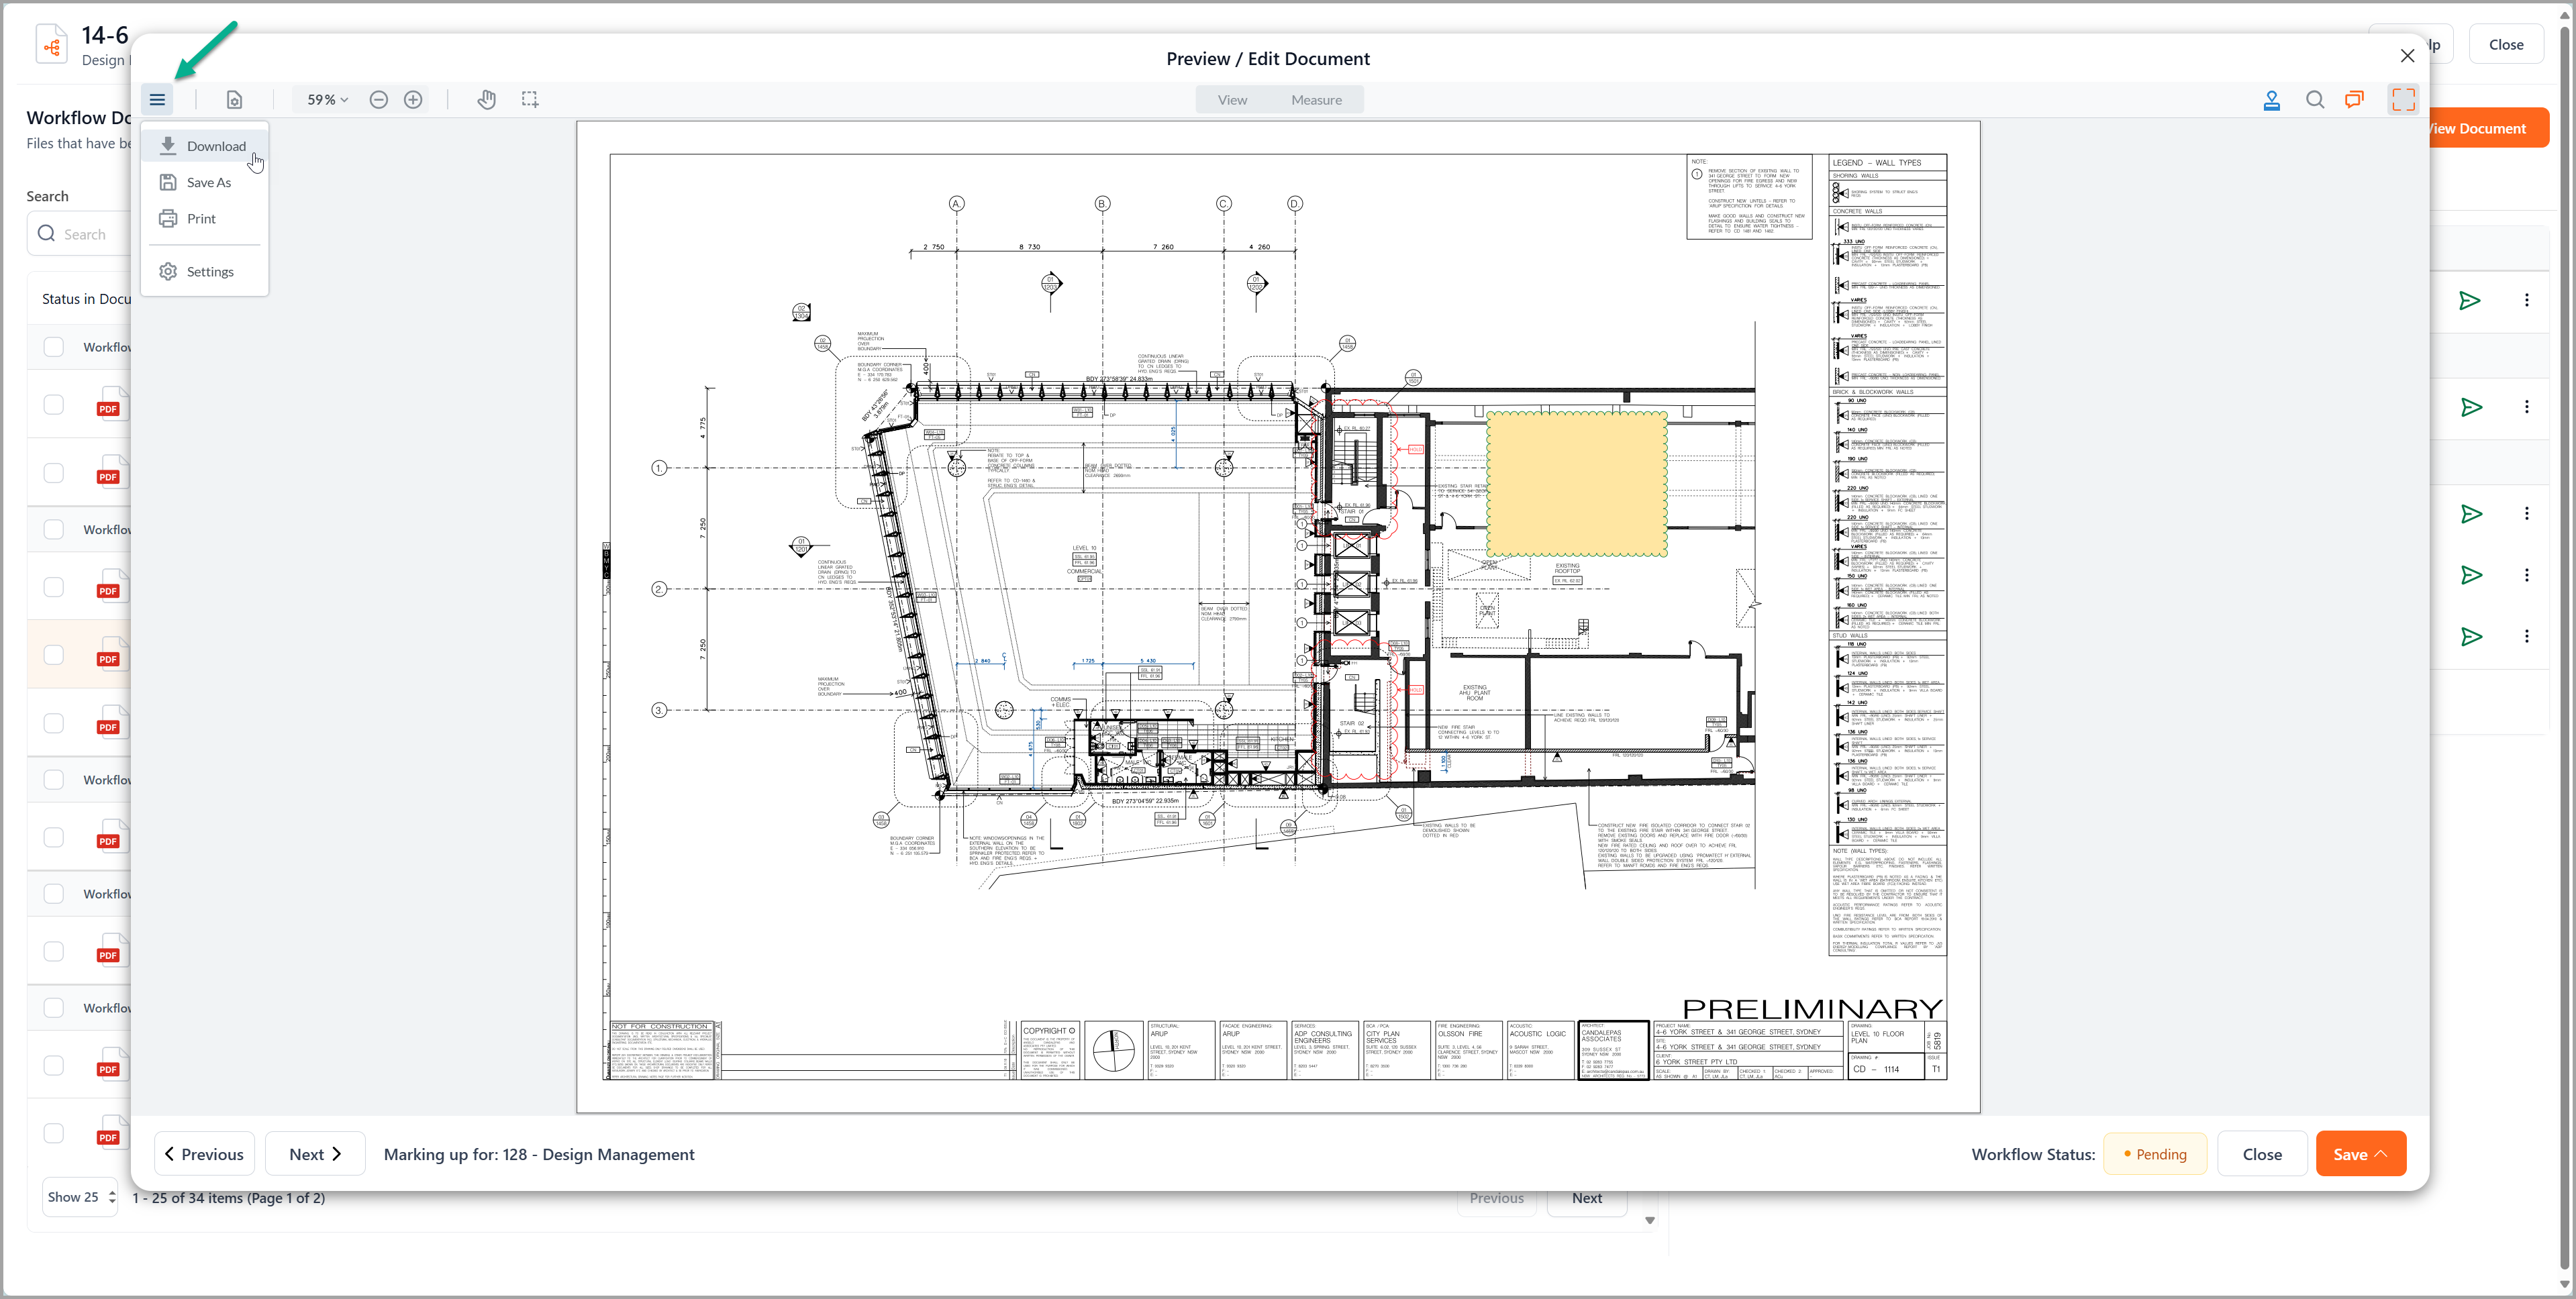
Task: Click 'Marking up for: 128 - Design Management' text
Action: point(539,1154)
